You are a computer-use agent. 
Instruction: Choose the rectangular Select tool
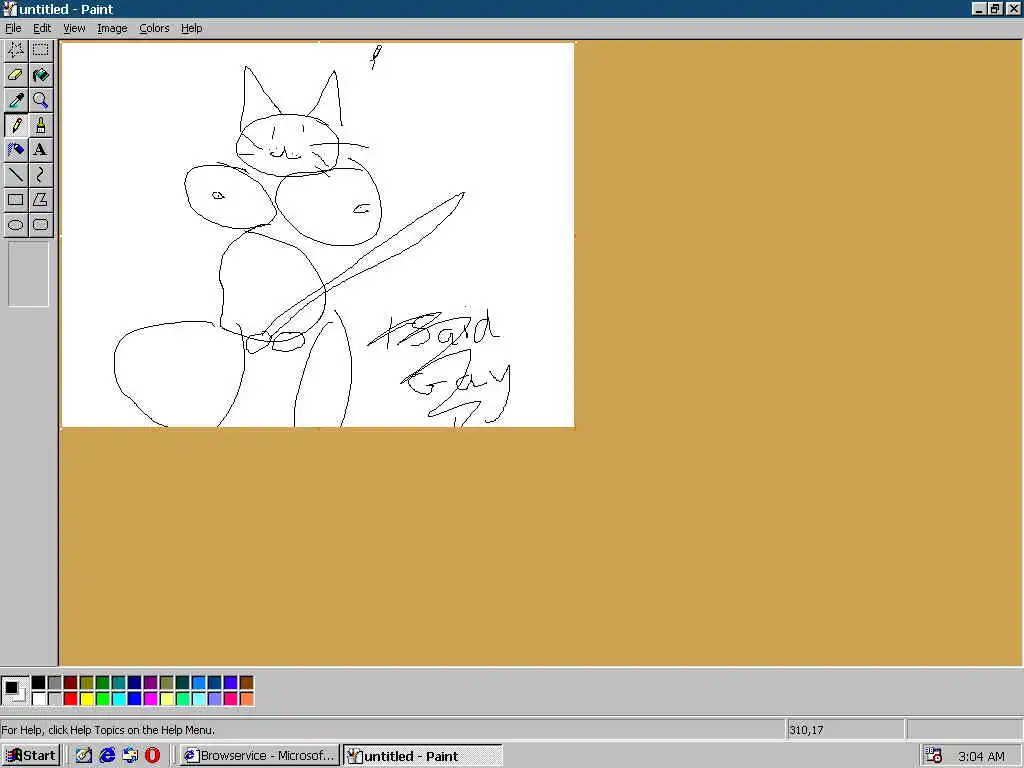pos(40,50)
